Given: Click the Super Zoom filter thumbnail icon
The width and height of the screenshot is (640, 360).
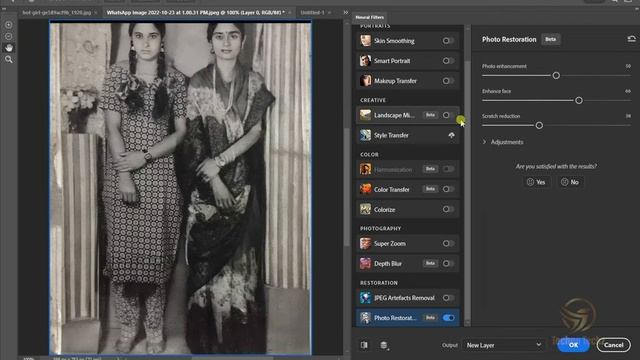Looking at the screenshot, I should tap(365, 243).
